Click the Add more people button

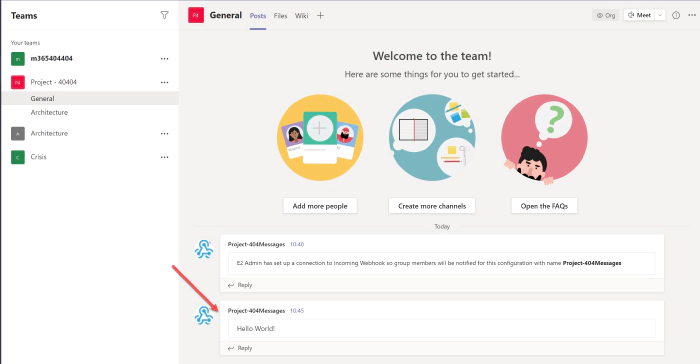320,206
